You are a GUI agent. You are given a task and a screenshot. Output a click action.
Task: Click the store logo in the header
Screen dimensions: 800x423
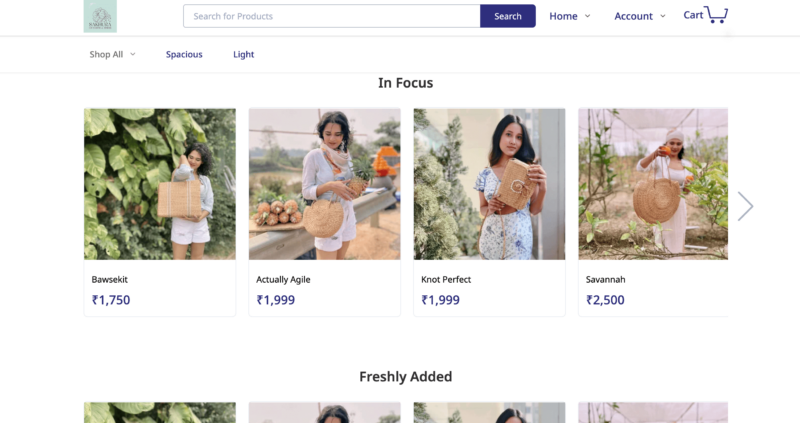click(100, 16)
